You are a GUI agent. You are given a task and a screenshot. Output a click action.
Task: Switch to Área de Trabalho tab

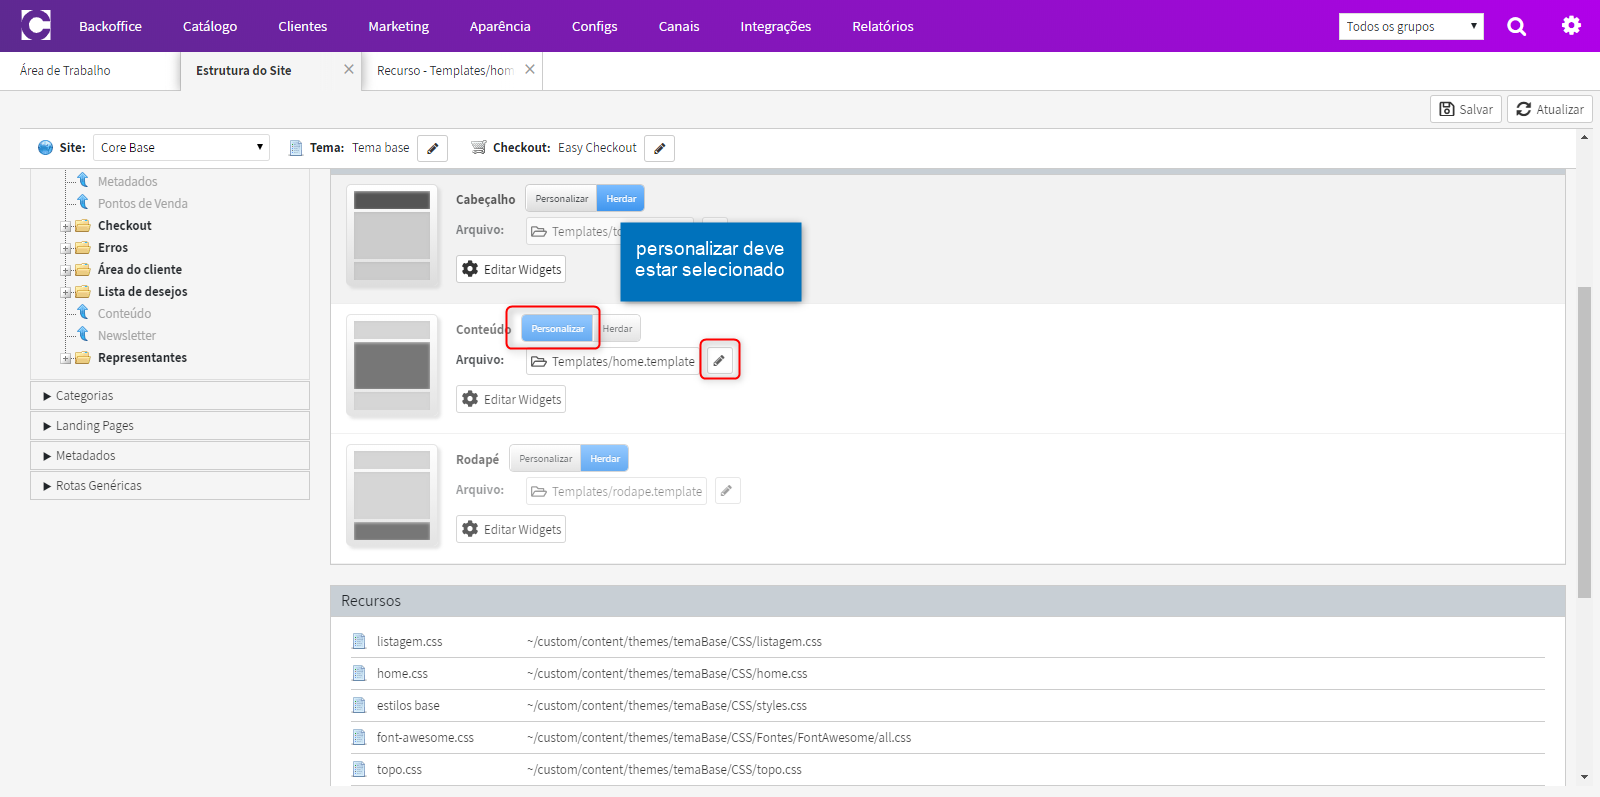(x=65, y=70)
